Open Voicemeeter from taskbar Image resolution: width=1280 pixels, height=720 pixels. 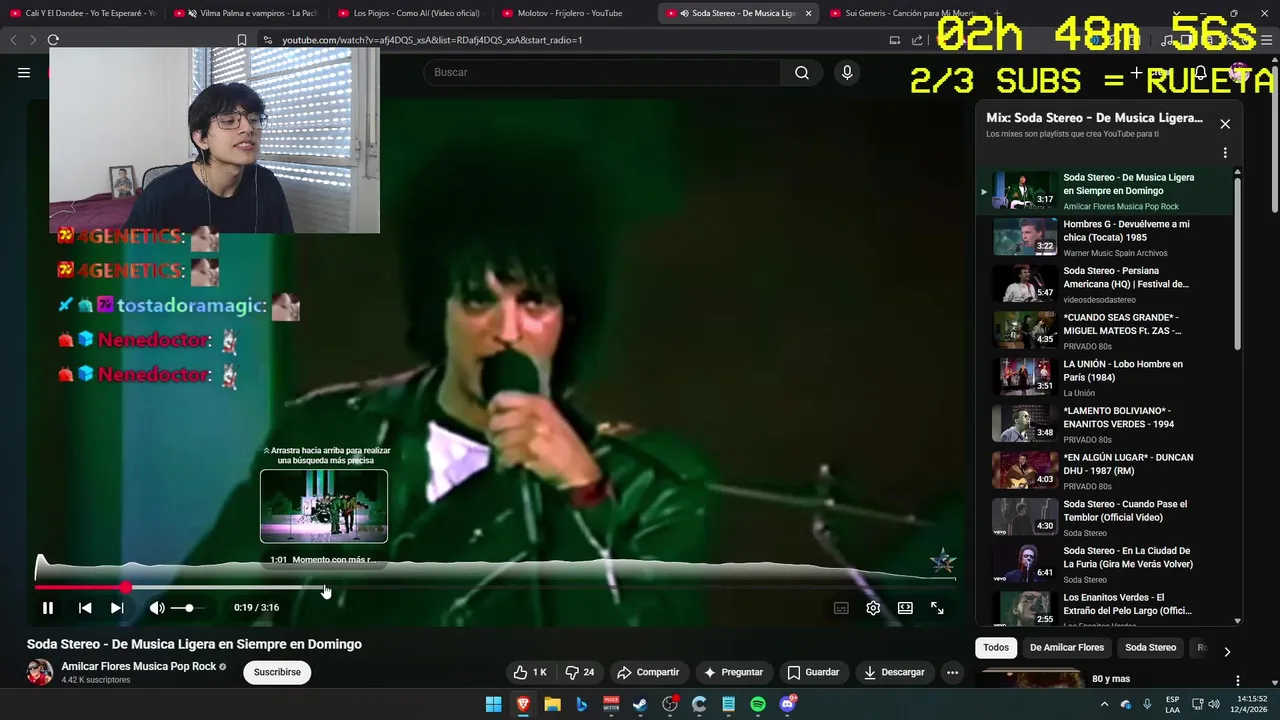(611, 704)
